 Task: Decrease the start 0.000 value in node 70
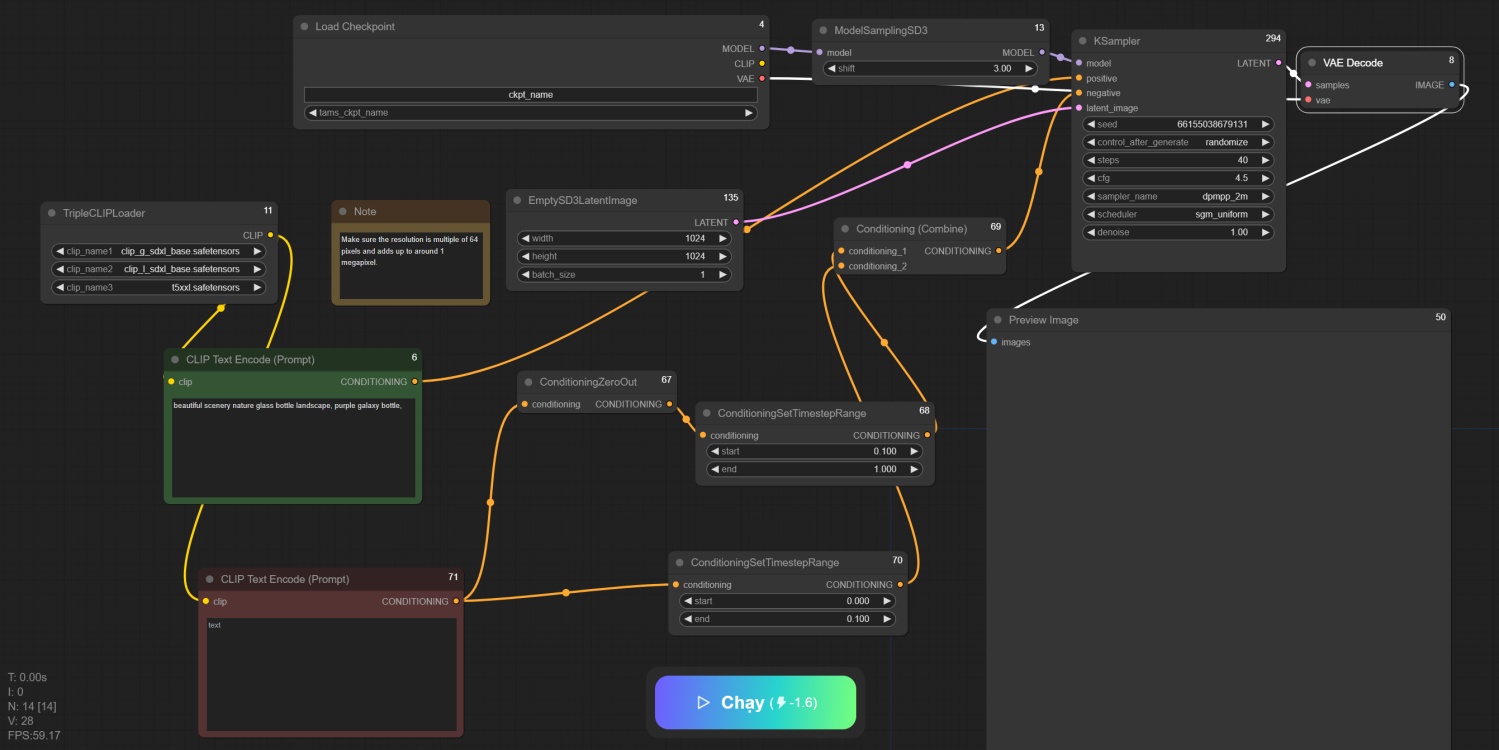click(688, 601)
